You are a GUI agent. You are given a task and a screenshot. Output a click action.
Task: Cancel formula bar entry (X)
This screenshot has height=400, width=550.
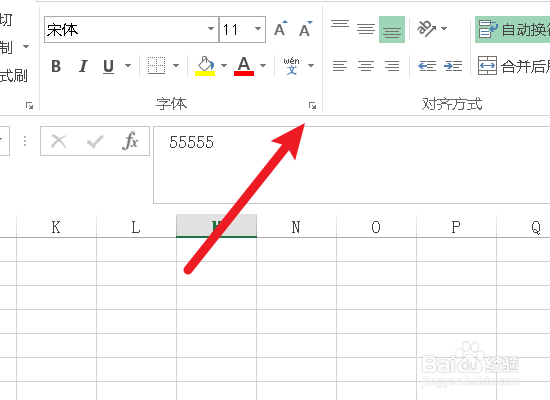point(59,141)
